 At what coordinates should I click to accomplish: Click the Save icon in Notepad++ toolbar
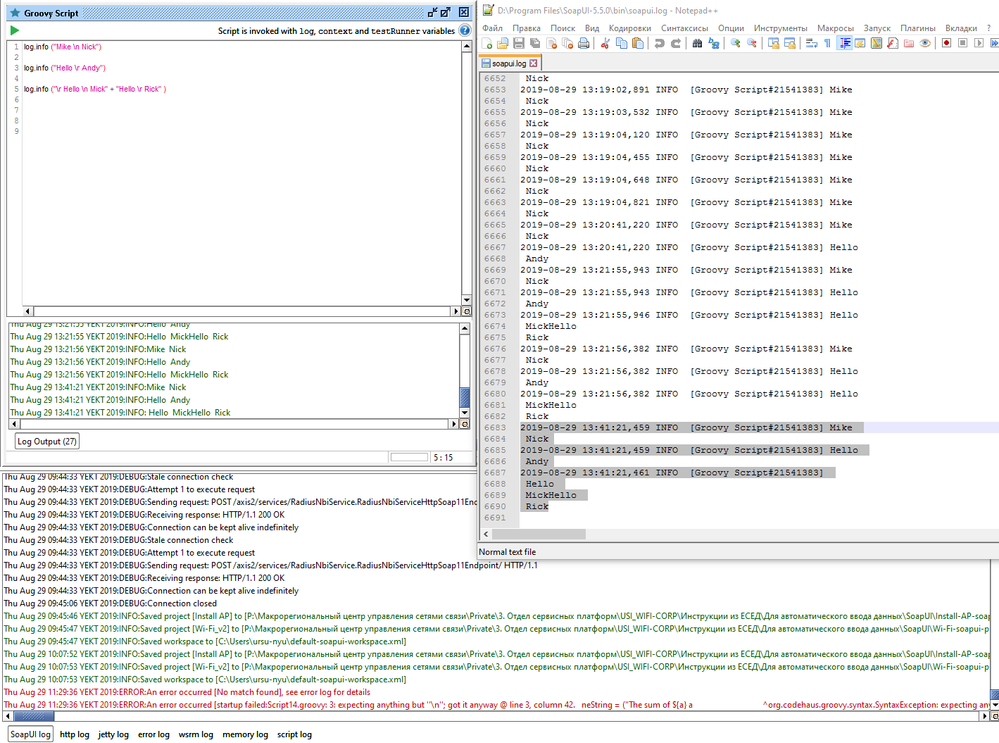point(519,44)
